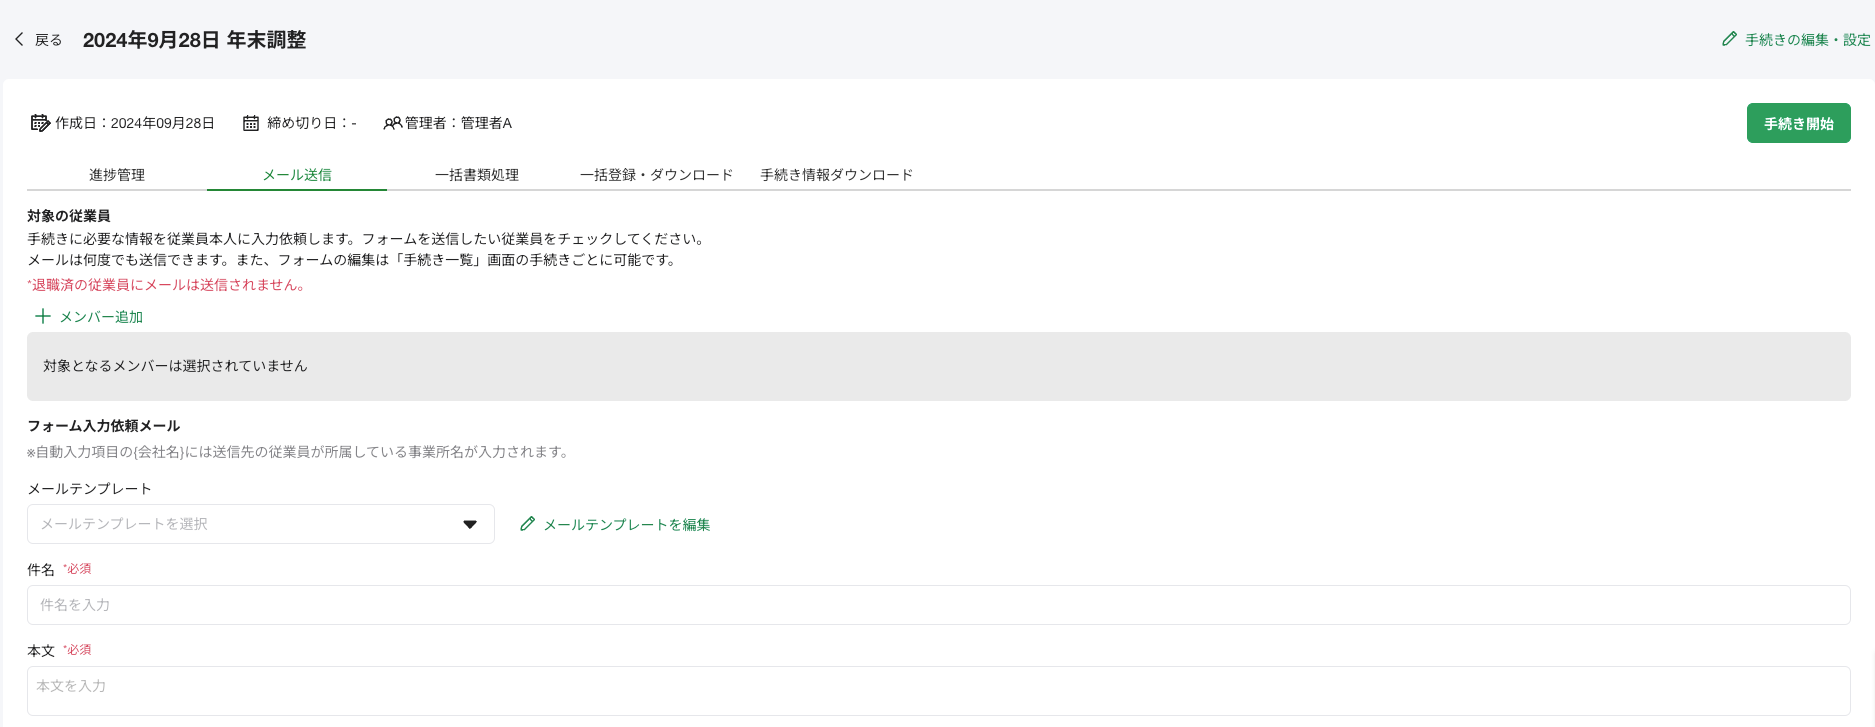Click pencil icon beside メールテンプレートを編集
The image size is (1875, 727).
pos(527,523)
